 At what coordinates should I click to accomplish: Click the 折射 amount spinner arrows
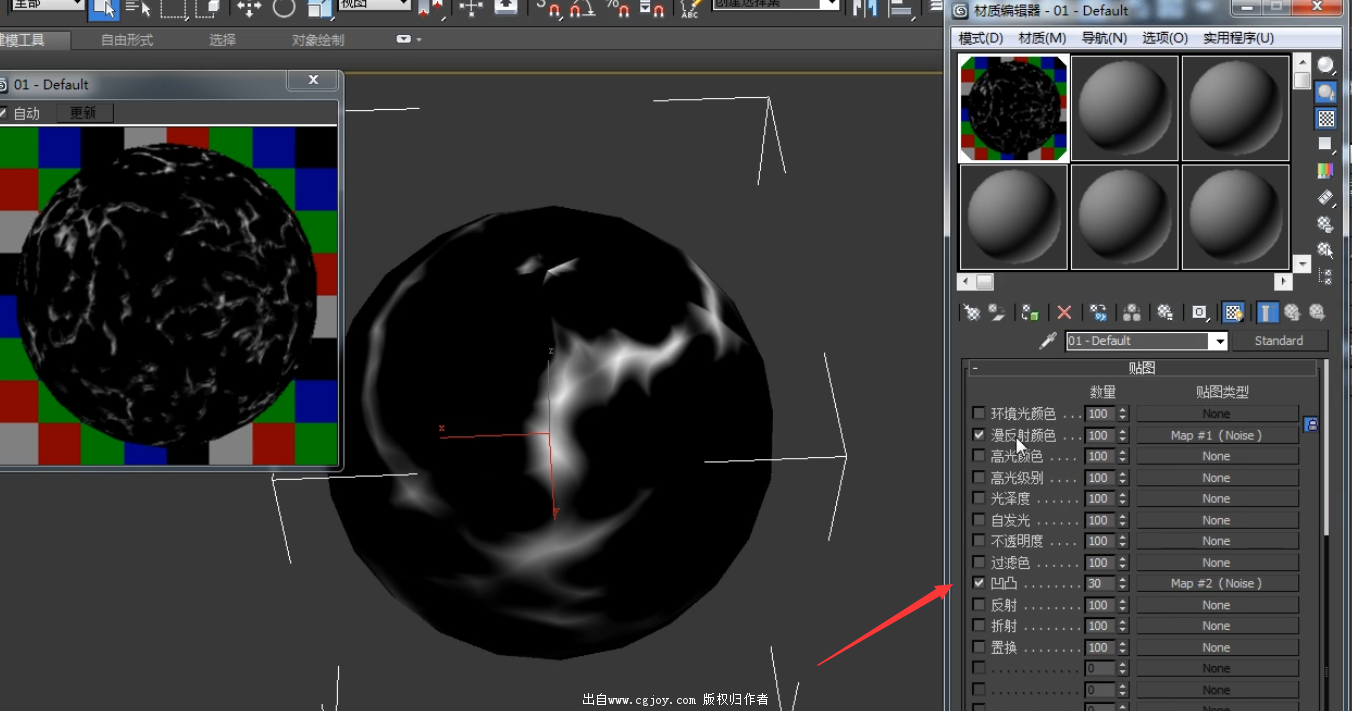point(1123,626)
